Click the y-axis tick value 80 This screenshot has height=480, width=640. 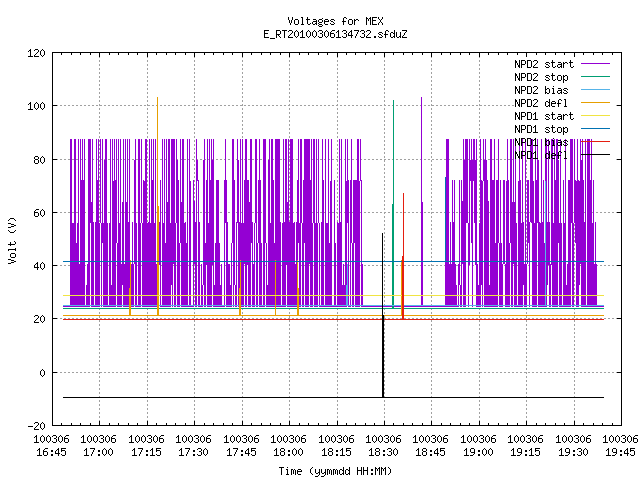click(x=39, y=160)
